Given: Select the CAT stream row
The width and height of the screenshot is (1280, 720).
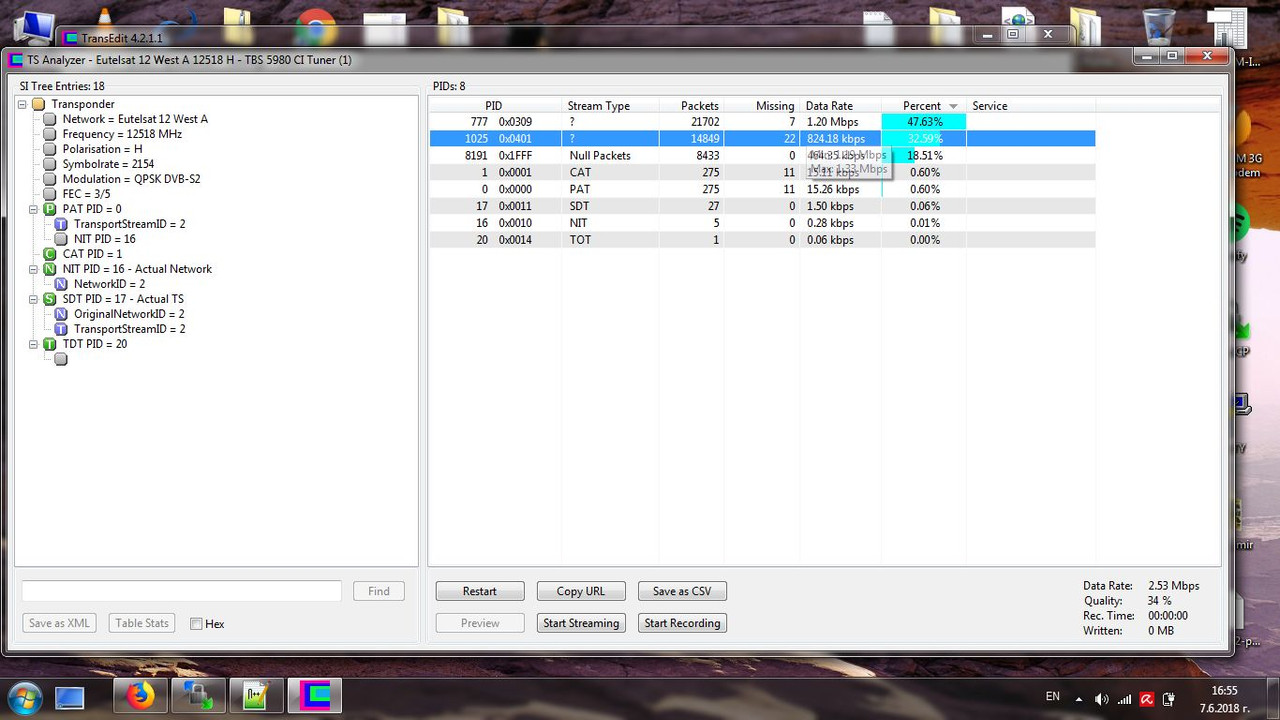Looking at the screenshot, I should [762, 172].
